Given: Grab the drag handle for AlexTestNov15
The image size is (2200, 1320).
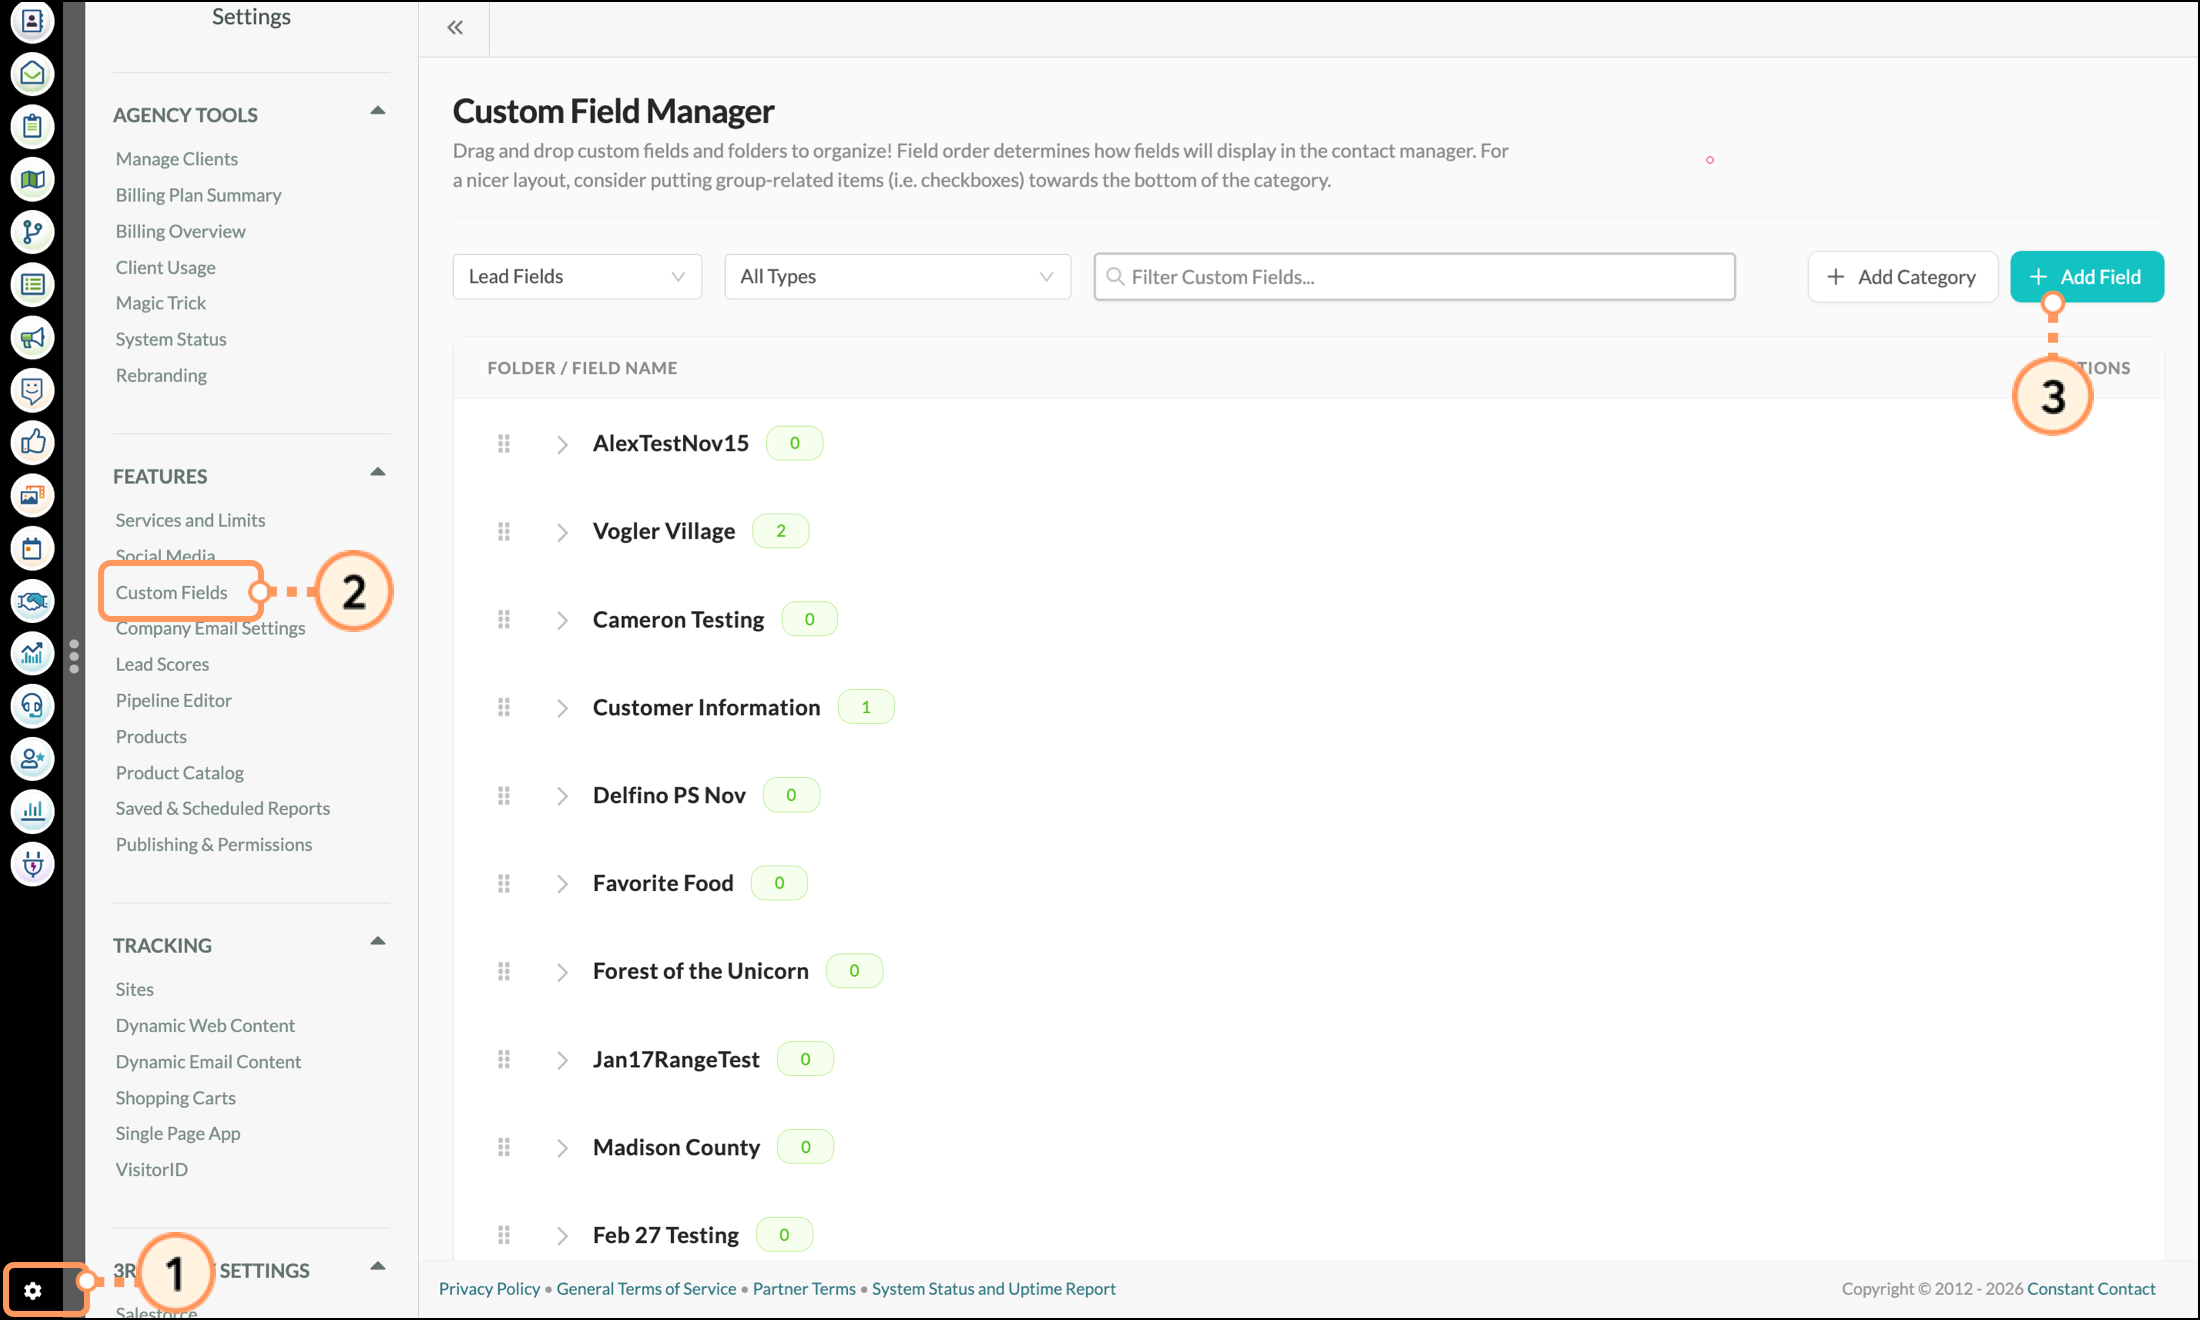Looking at the screenshot, I should coord(504,444).
